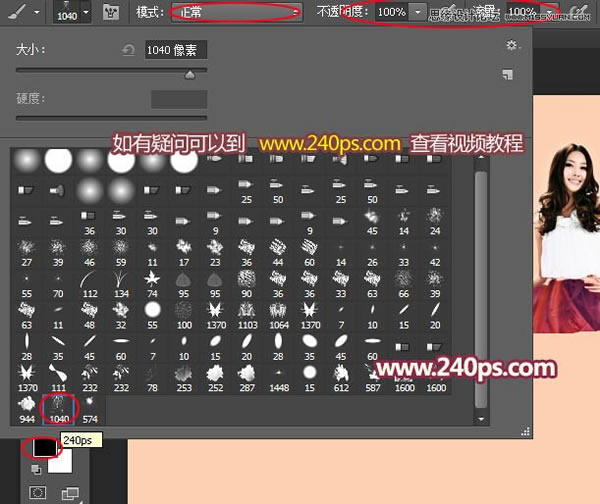This screenshot has height=504, width=600.
Task: Open the blending mode dropdown
Action: pos(236,12)
